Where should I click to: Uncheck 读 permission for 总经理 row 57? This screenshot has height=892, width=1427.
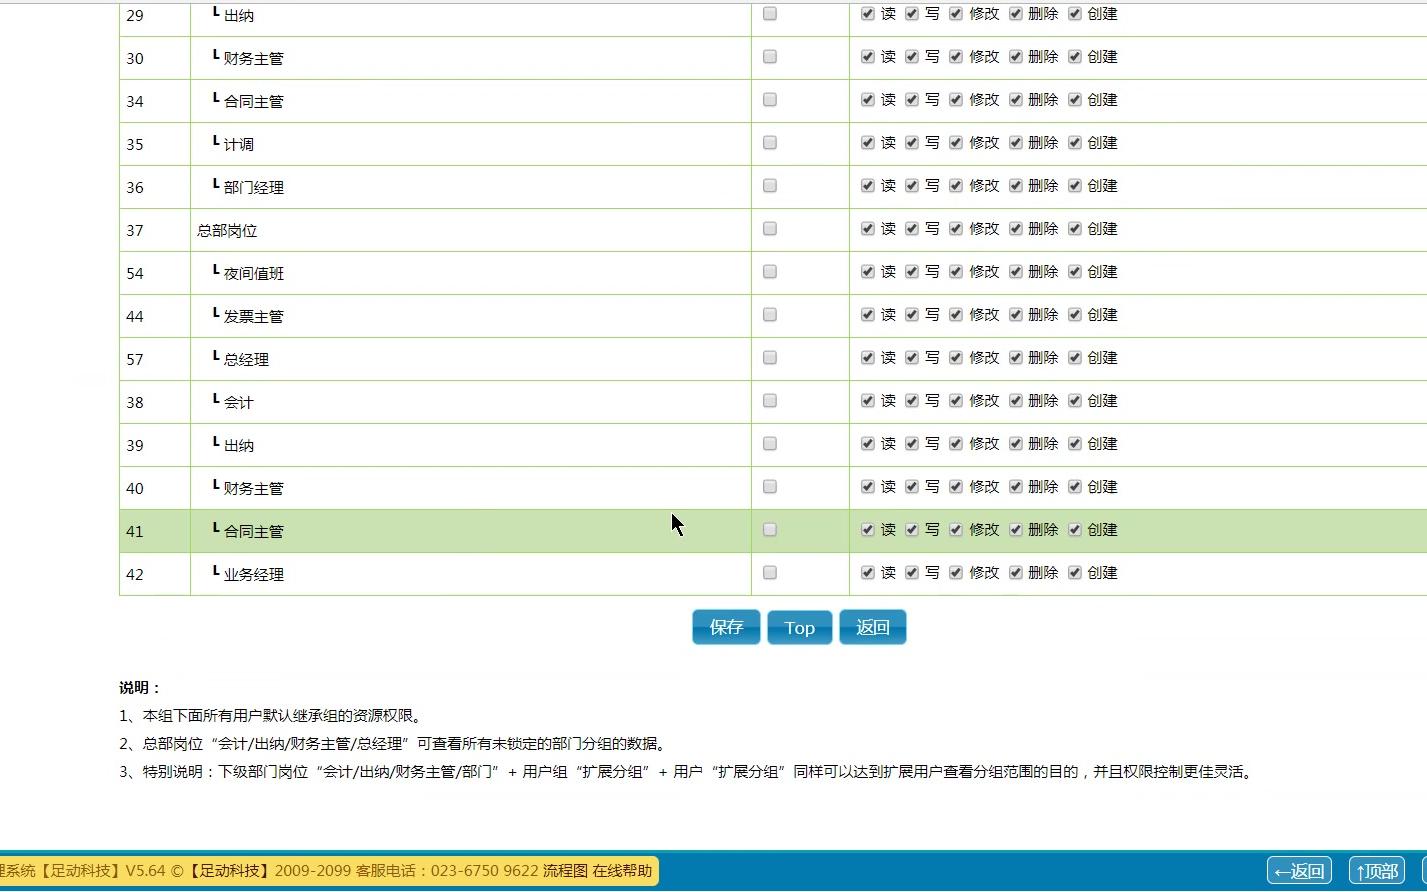(x=867, y=357)
